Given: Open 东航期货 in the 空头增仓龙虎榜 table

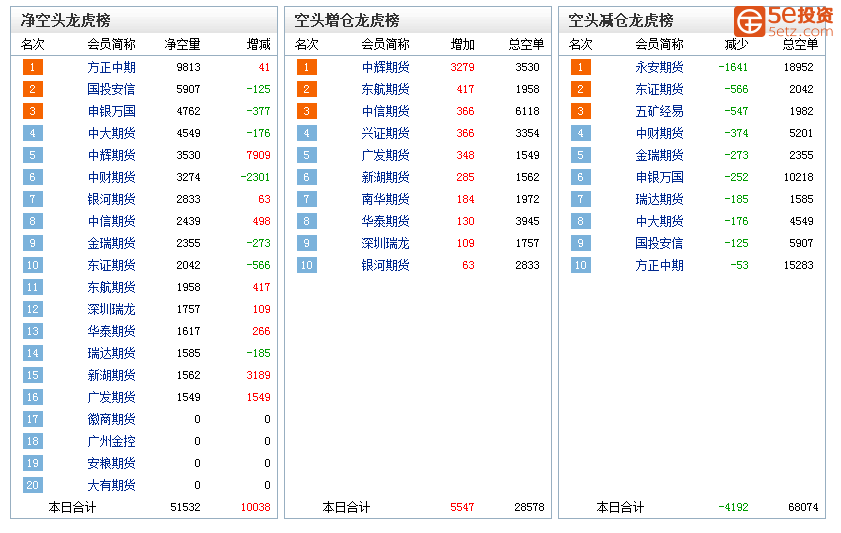Looking at the screenshot, I should coord(386,89).
